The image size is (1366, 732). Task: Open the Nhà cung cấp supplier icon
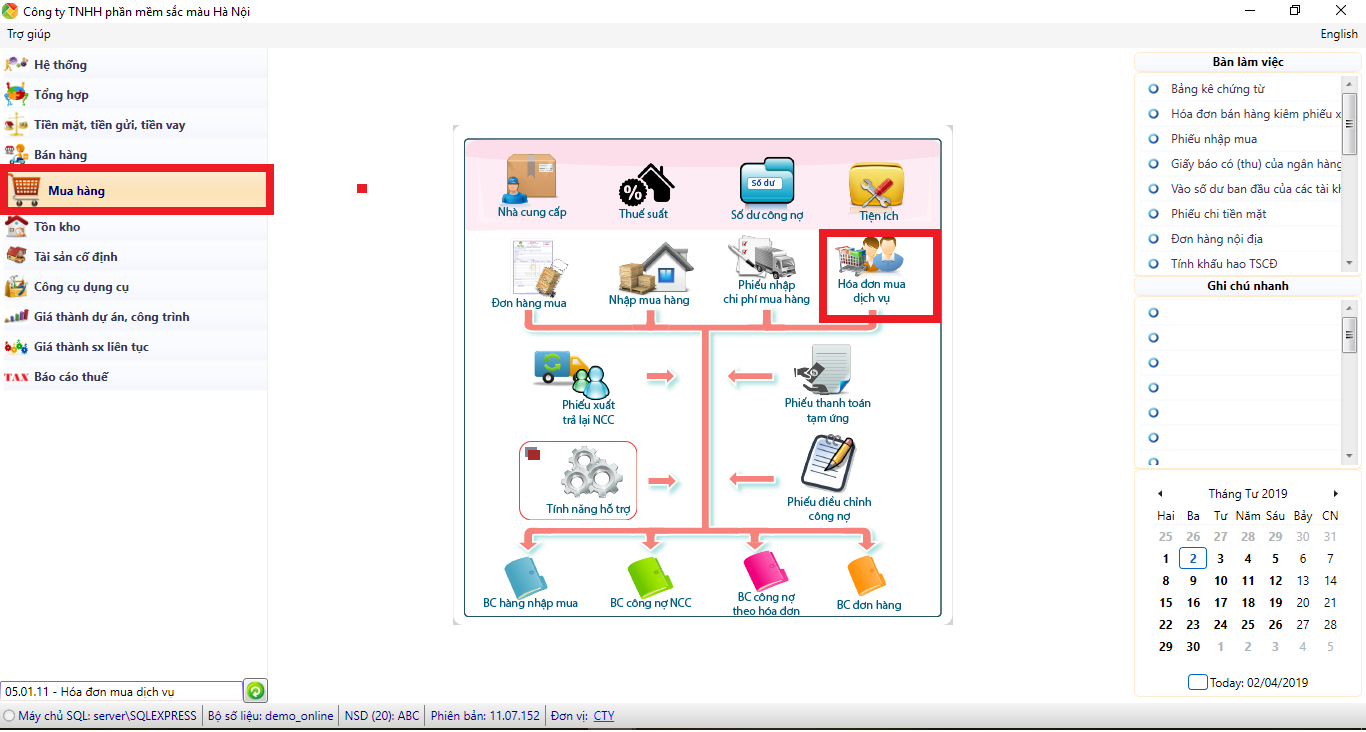[531, 181]
